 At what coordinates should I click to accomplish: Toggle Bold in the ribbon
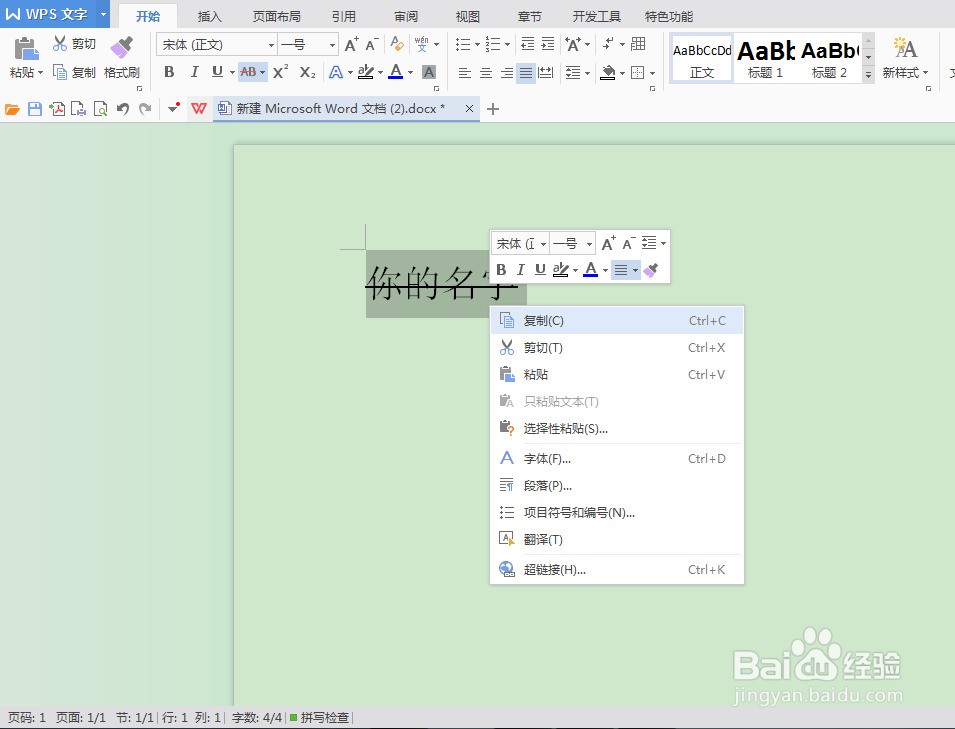169,72
